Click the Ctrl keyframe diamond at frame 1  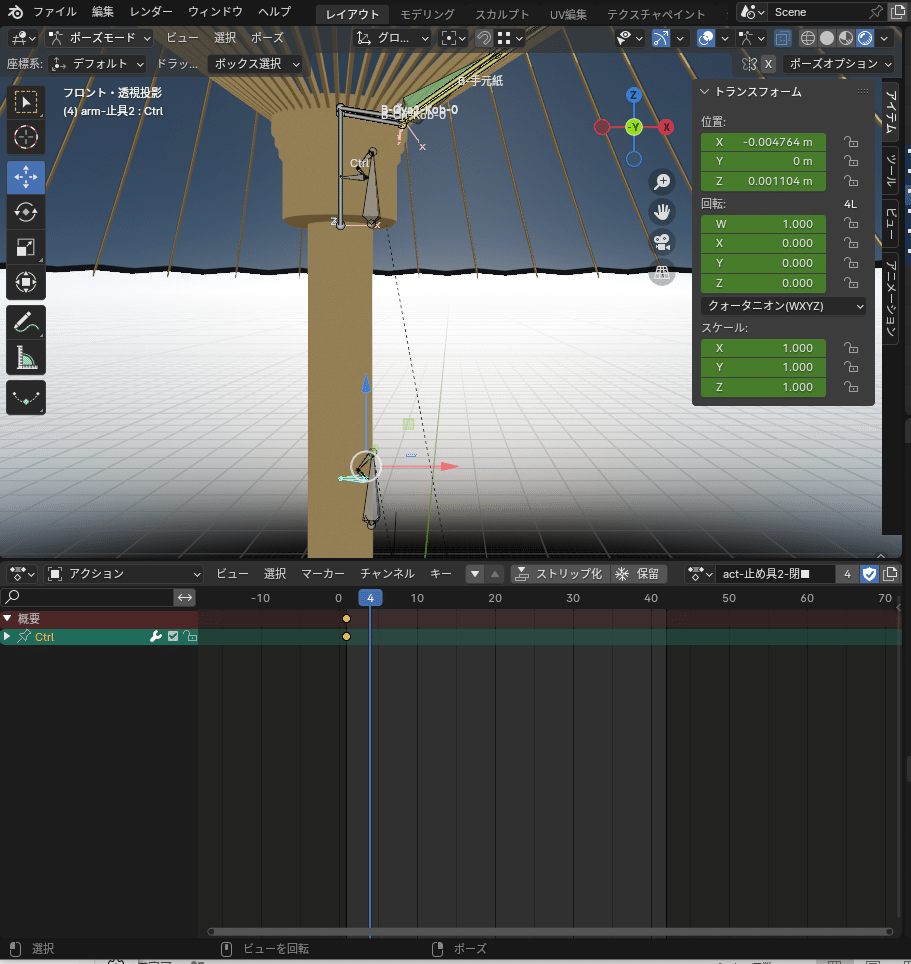[x=346, y=636]
